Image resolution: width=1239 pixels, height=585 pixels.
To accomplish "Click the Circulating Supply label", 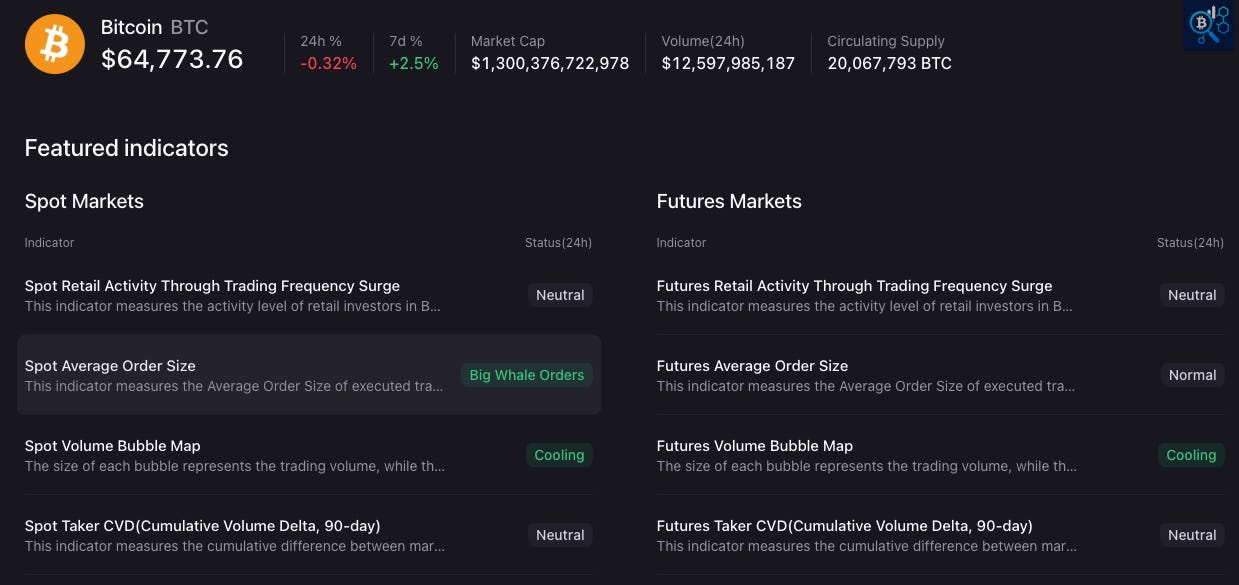I will tap(886, 41).
